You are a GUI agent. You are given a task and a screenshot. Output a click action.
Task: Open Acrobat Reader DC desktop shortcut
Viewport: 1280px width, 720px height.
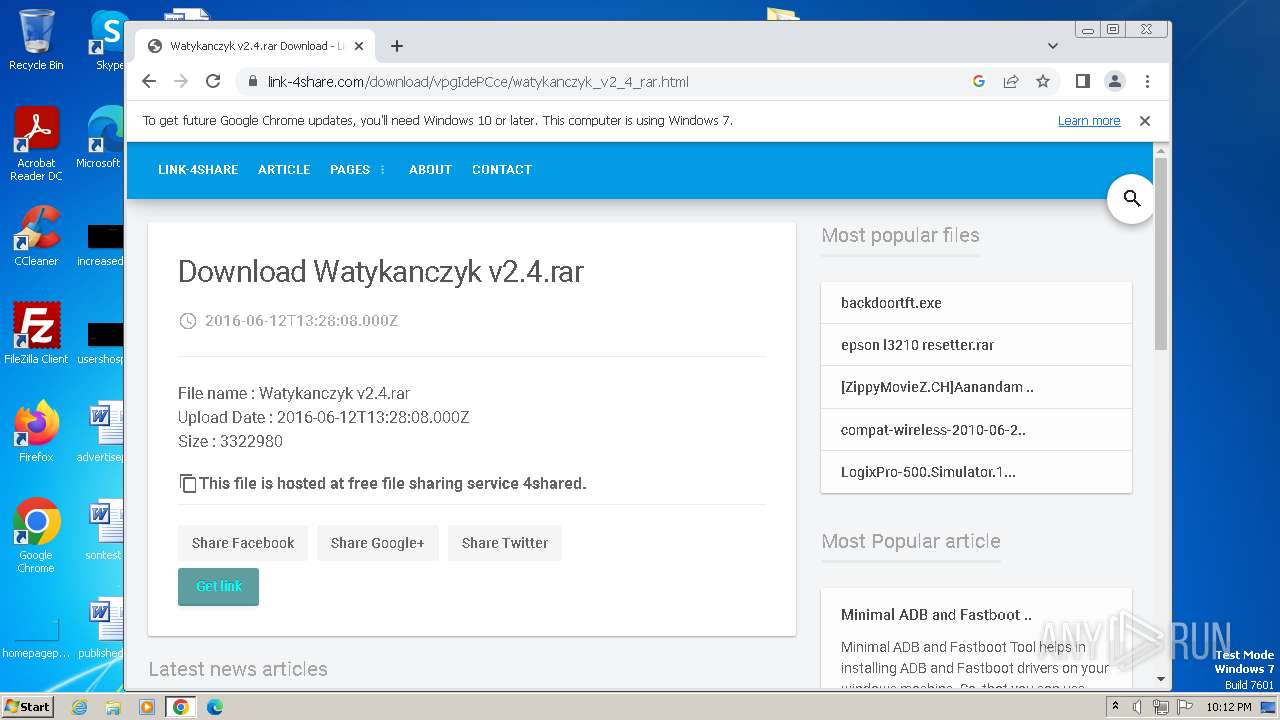tap(36, 145)
